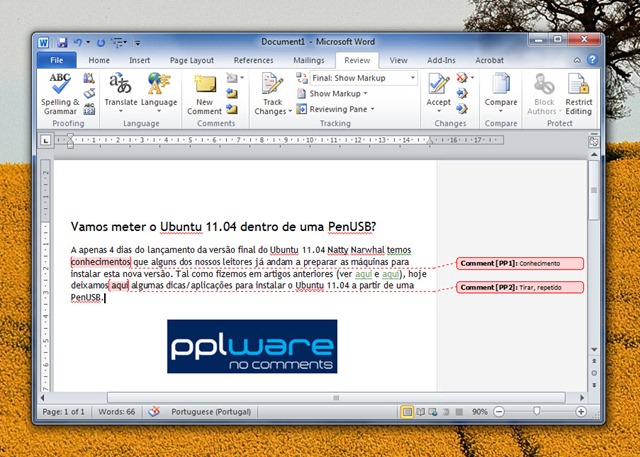
Task: Open the Translate menu
Action: 120,94
